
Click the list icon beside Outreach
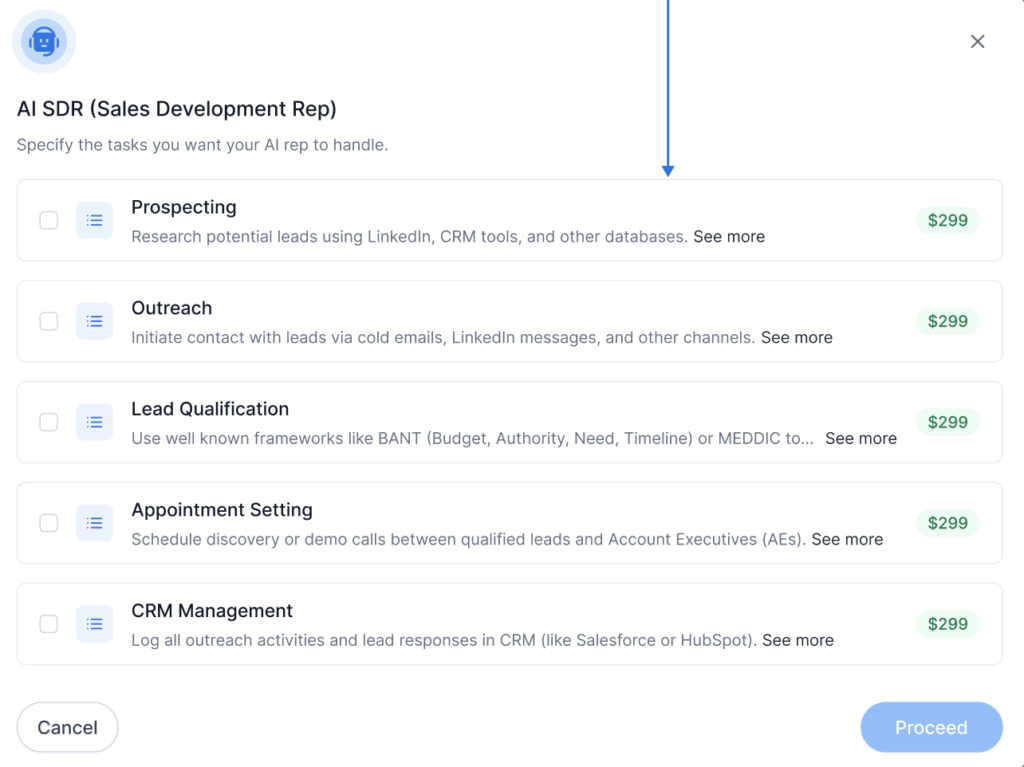click(95, 321)
